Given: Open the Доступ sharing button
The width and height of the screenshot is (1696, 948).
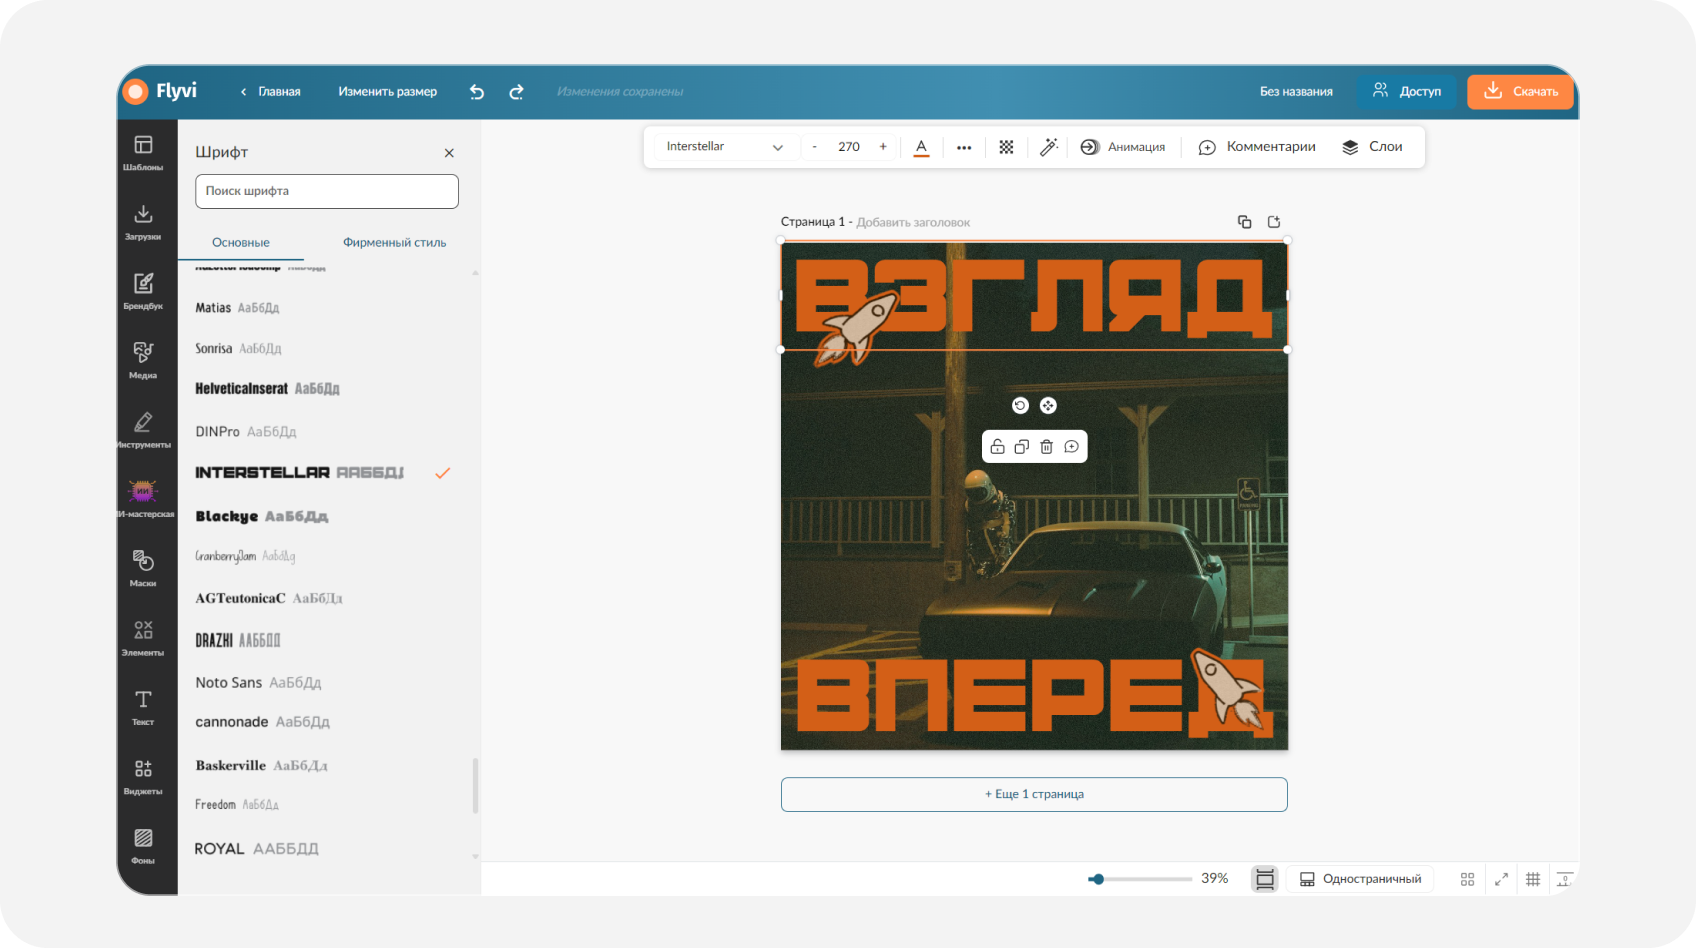Looking at the screenshot, I should point(1407,91).
